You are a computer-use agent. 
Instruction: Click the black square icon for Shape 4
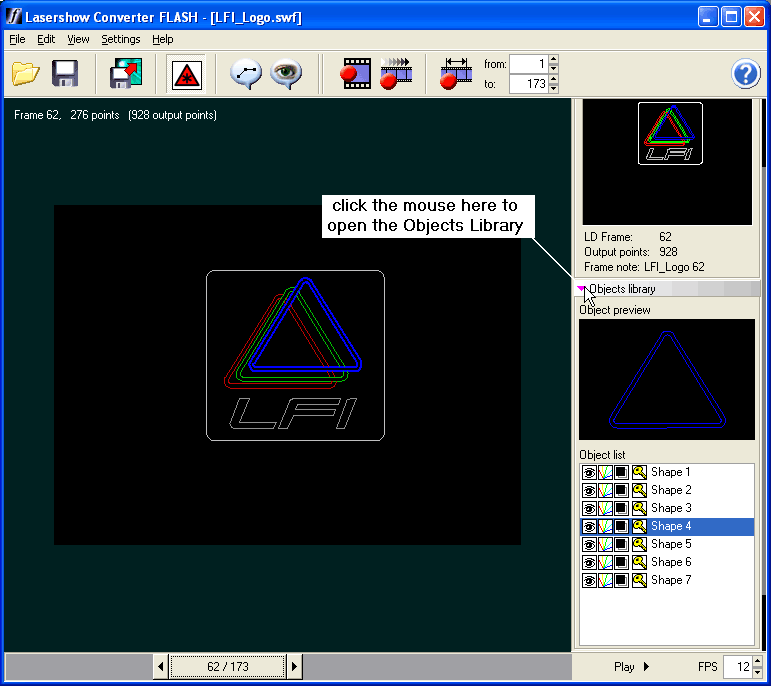(x=622, y=526)
